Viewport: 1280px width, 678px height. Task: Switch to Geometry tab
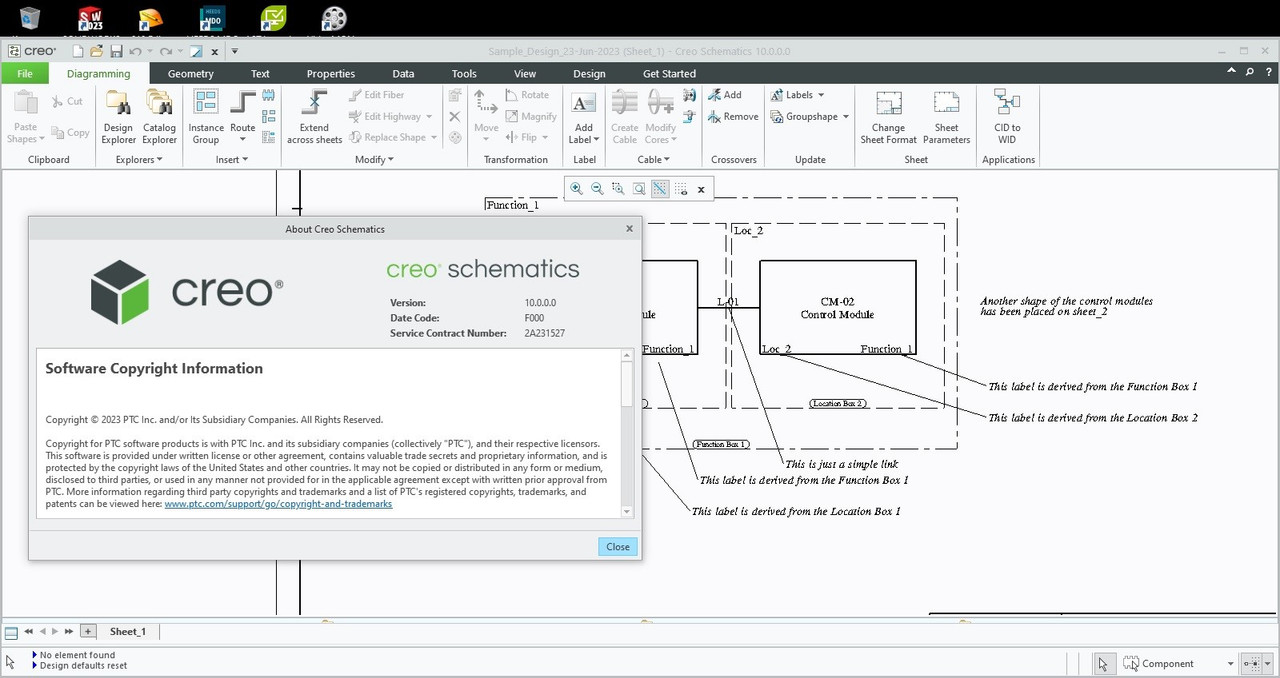(x=190, y=73)
